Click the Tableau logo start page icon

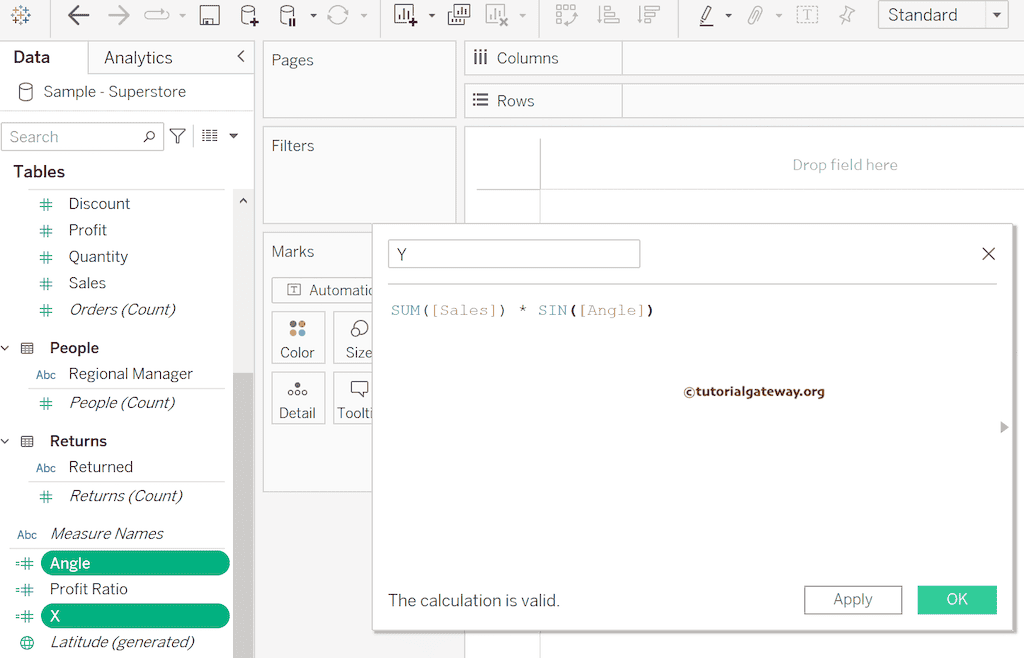(21, 15)
